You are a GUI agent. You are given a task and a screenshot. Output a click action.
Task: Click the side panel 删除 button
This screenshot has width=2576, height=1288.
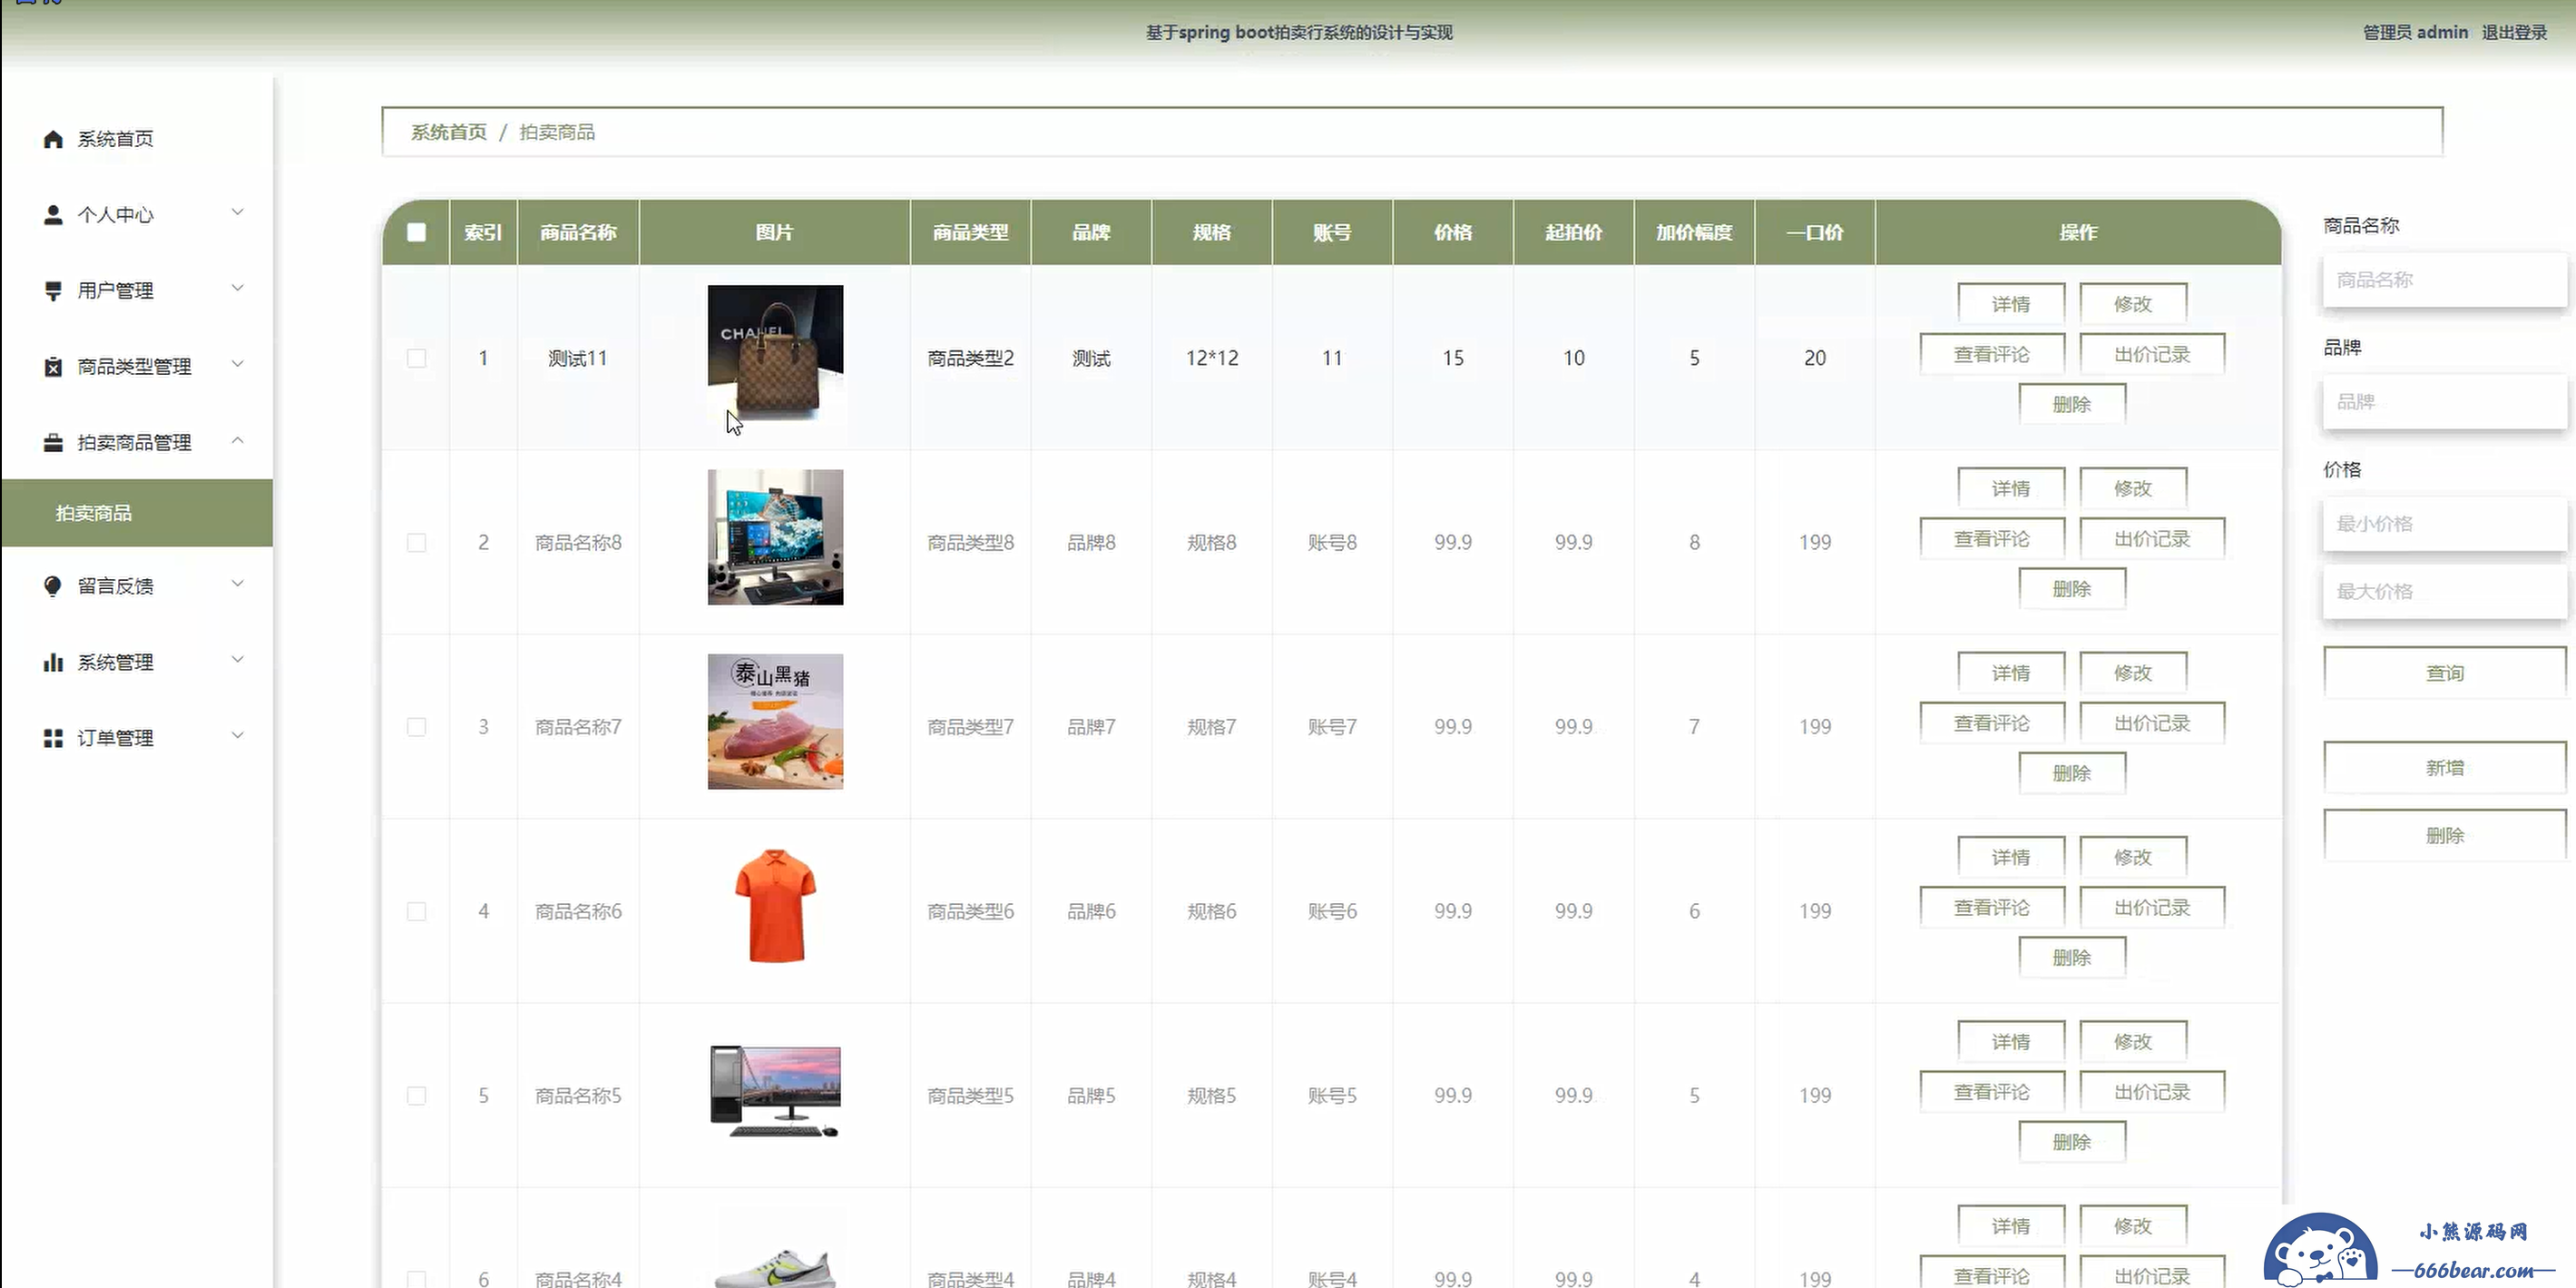[2444, 836]
